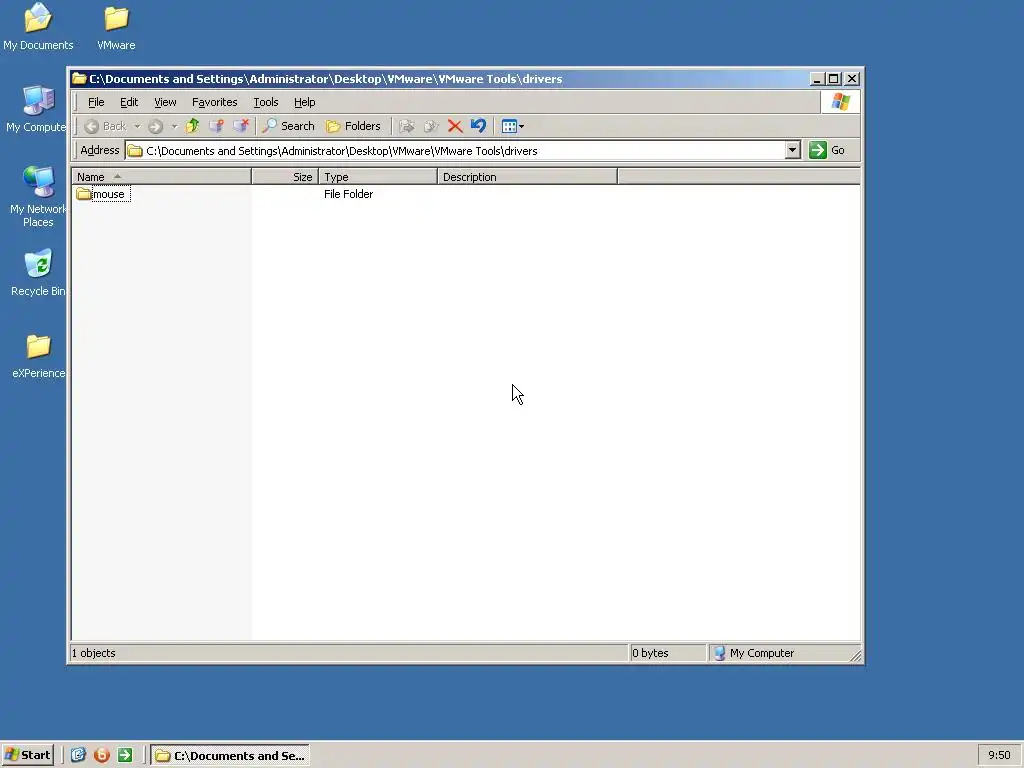Click the orange Quick Launch icon
The image size is (1024, 768).
(x=102, y=755)
